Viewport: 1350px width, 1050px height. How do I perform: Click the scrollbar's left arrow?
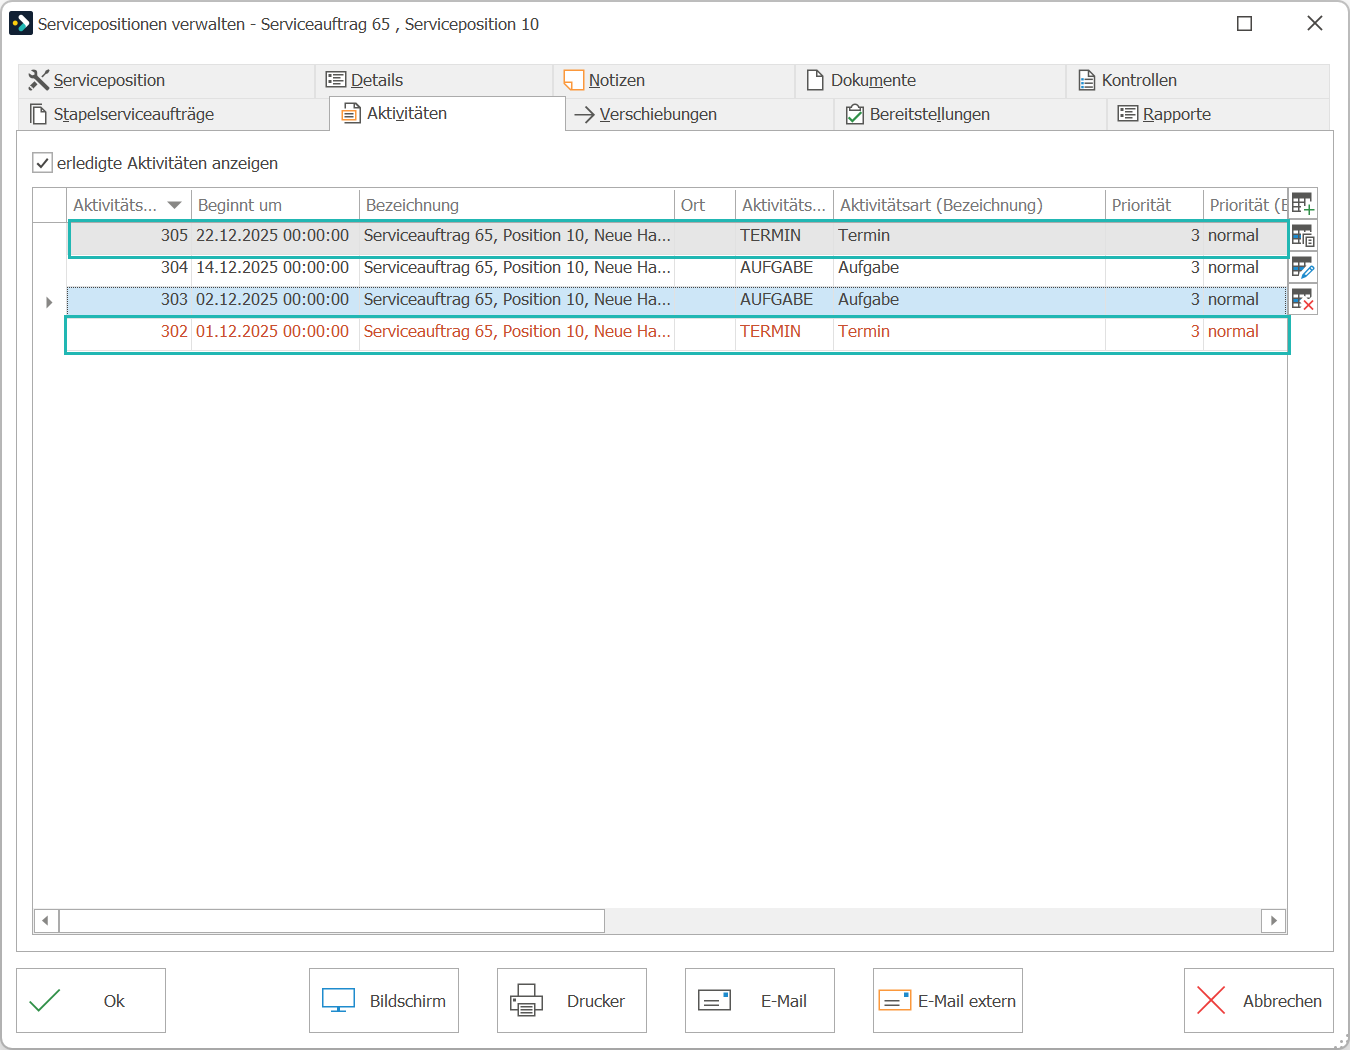click(x=46, y=920)
